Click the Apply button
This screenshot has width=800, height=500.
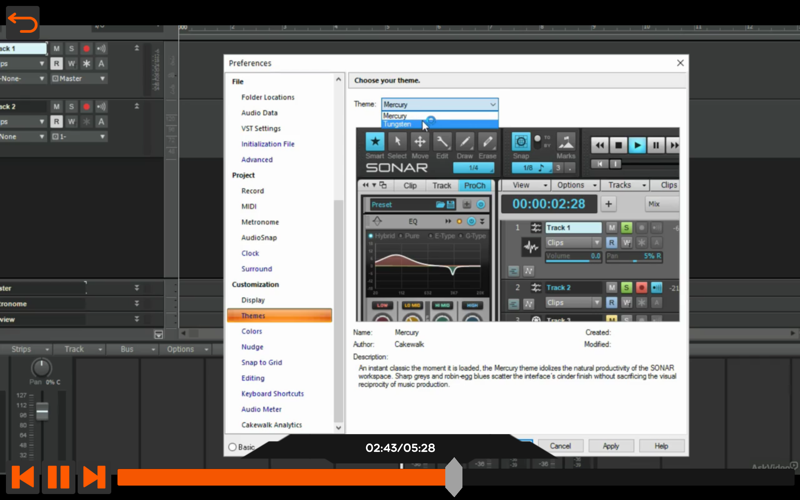tap(611, 446)
